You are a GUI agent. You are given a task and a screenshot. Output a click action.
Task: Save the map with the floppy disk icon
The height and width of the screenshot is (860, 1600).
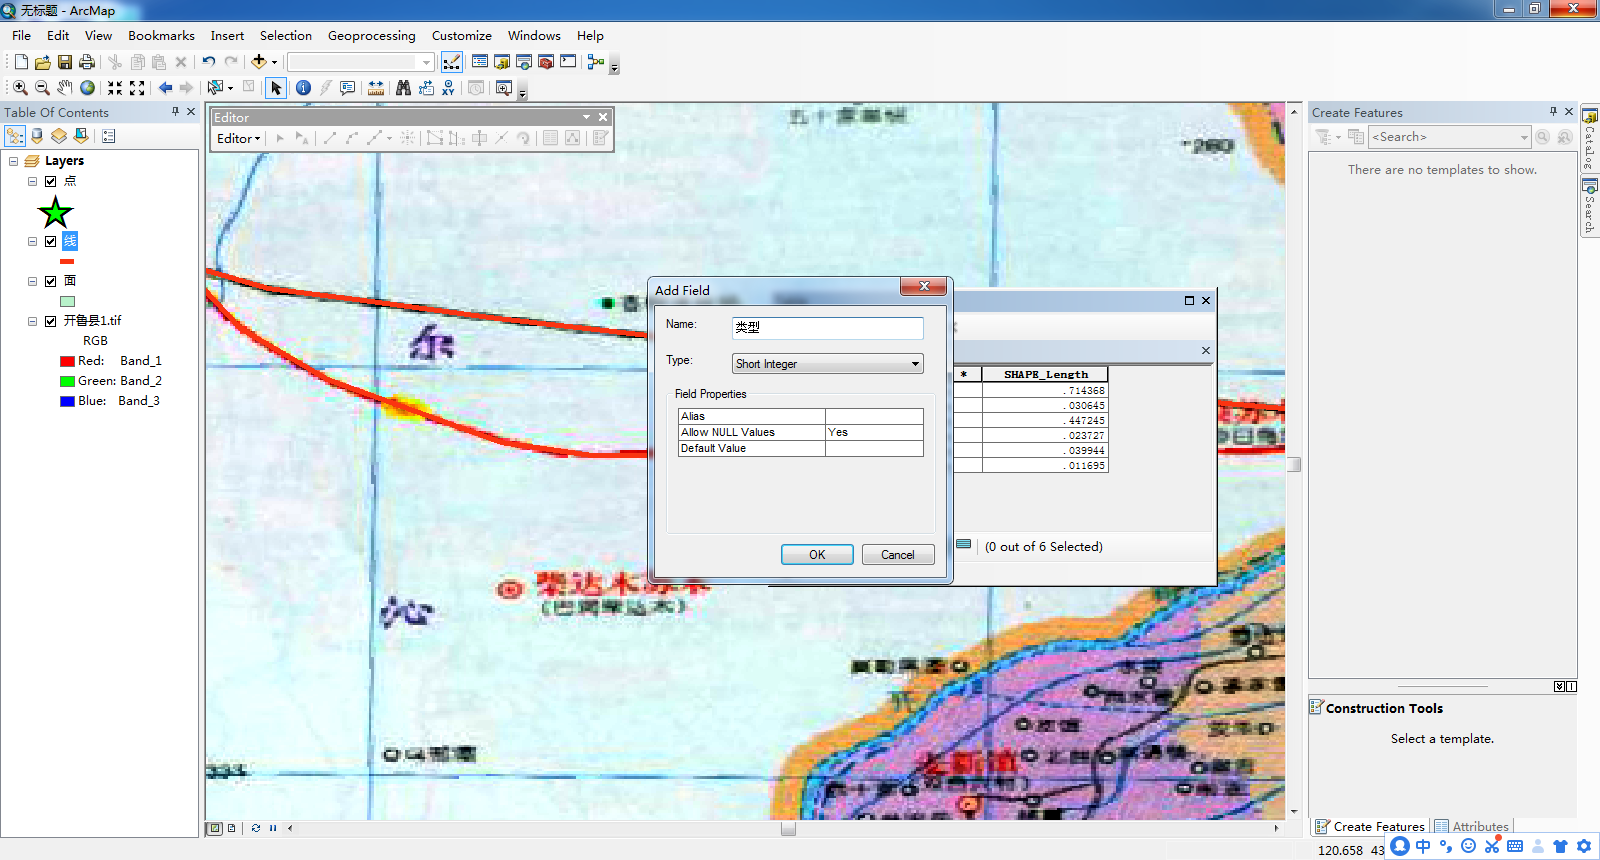tap(65, 62)
